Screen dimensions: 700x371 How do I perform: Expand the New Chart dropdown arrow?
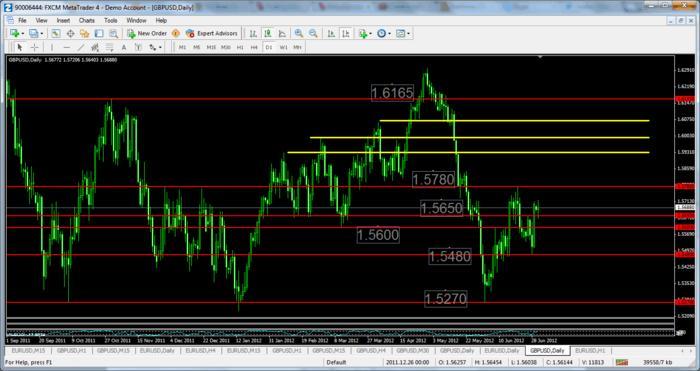23,34
